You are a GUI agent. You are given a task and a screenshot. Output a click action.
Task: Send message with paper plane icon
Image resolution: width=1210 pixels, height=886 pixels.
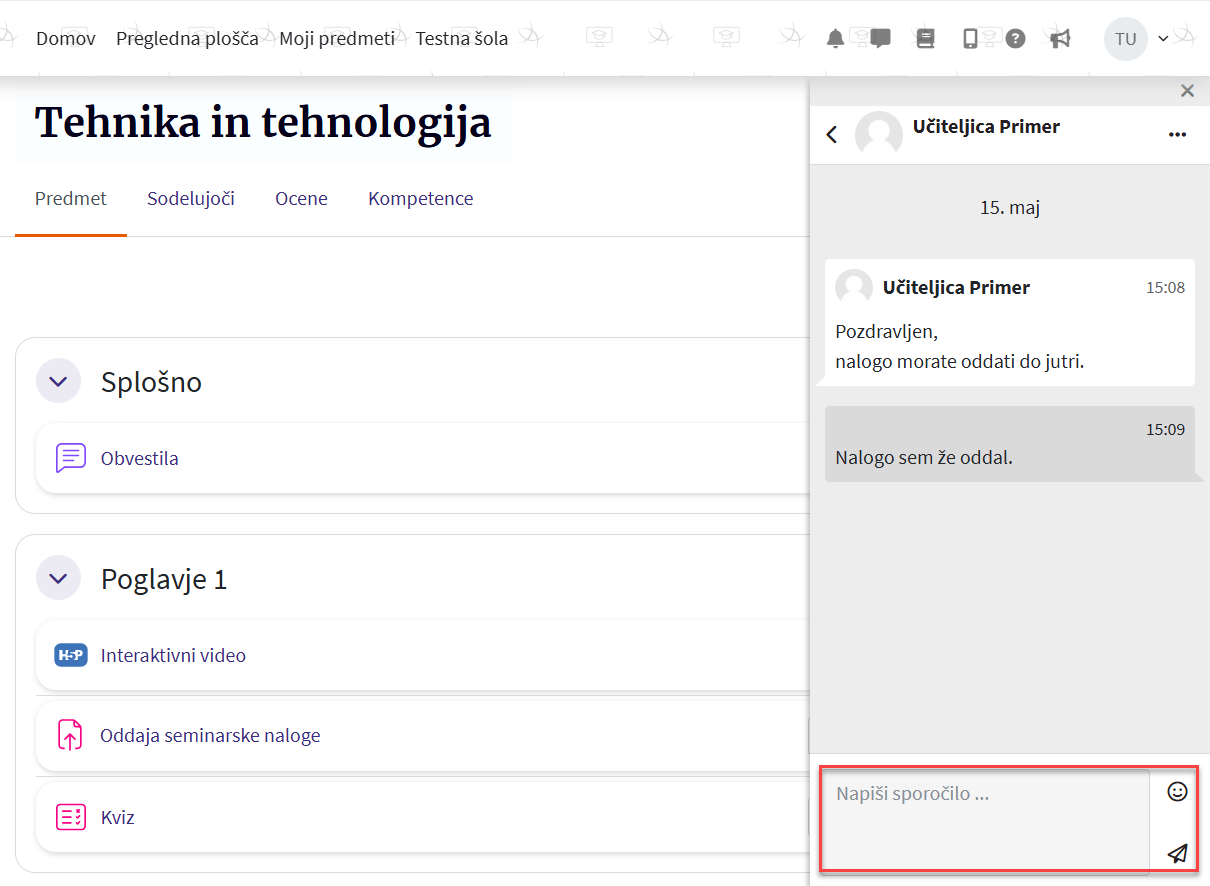tap(1177, 853)
